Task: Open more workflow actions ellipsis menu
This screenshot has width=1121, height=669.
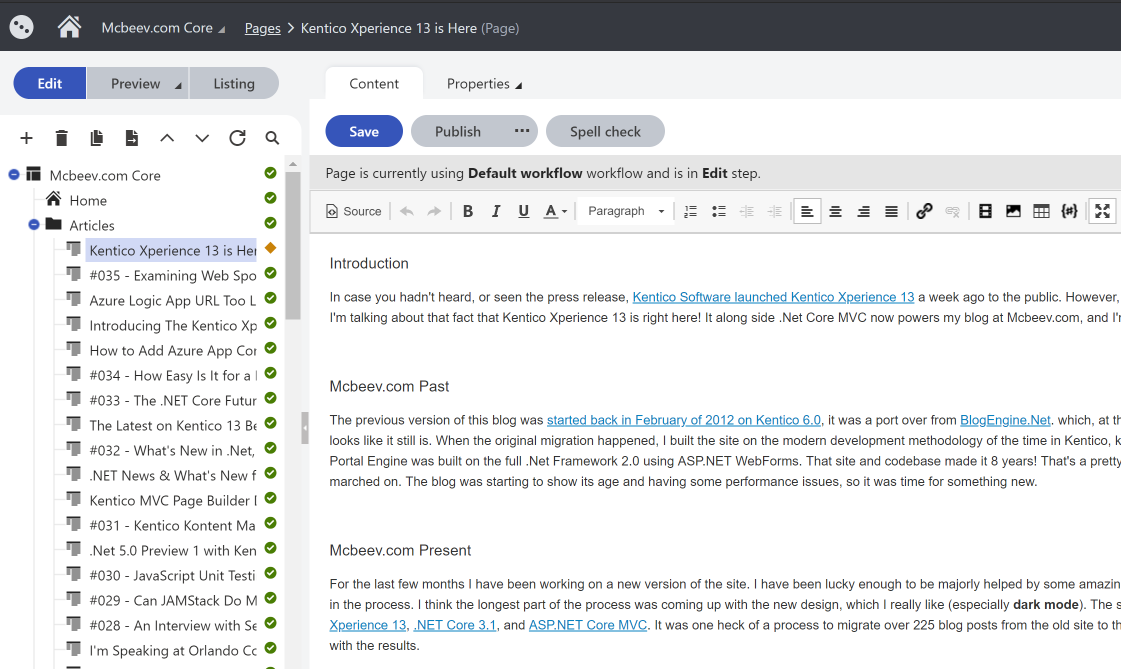Action: click(522, 131)
